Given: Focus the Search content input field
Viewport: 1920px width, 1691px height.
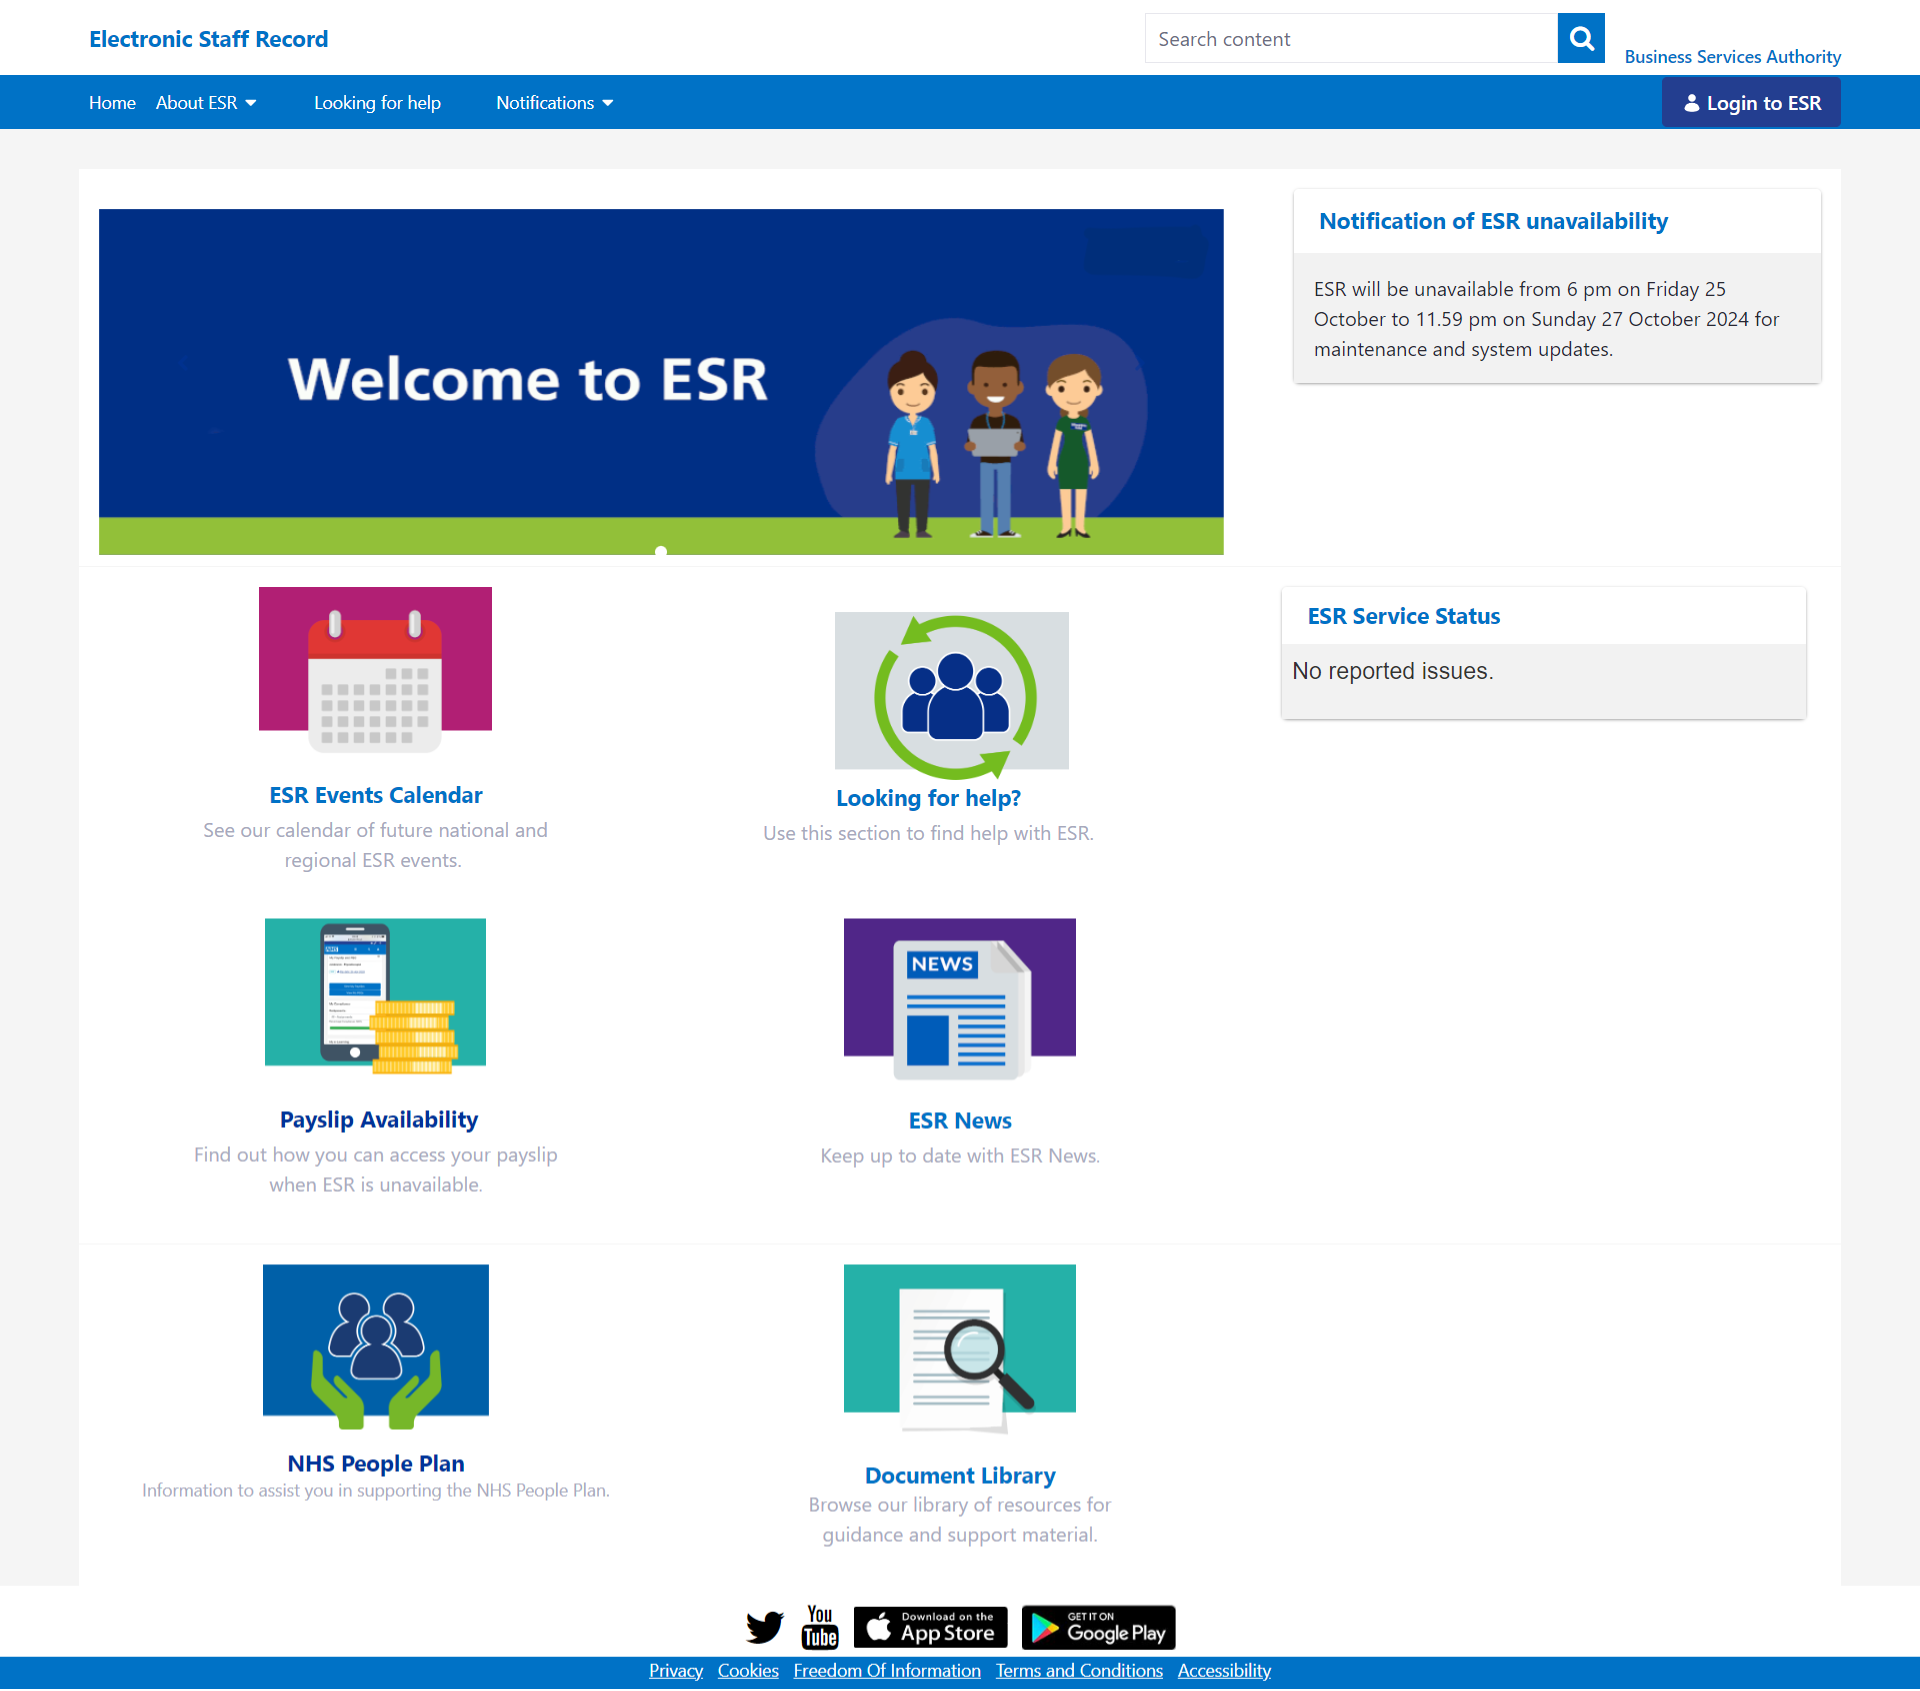Looking at the screenshot, I should tap(1350, 39).
